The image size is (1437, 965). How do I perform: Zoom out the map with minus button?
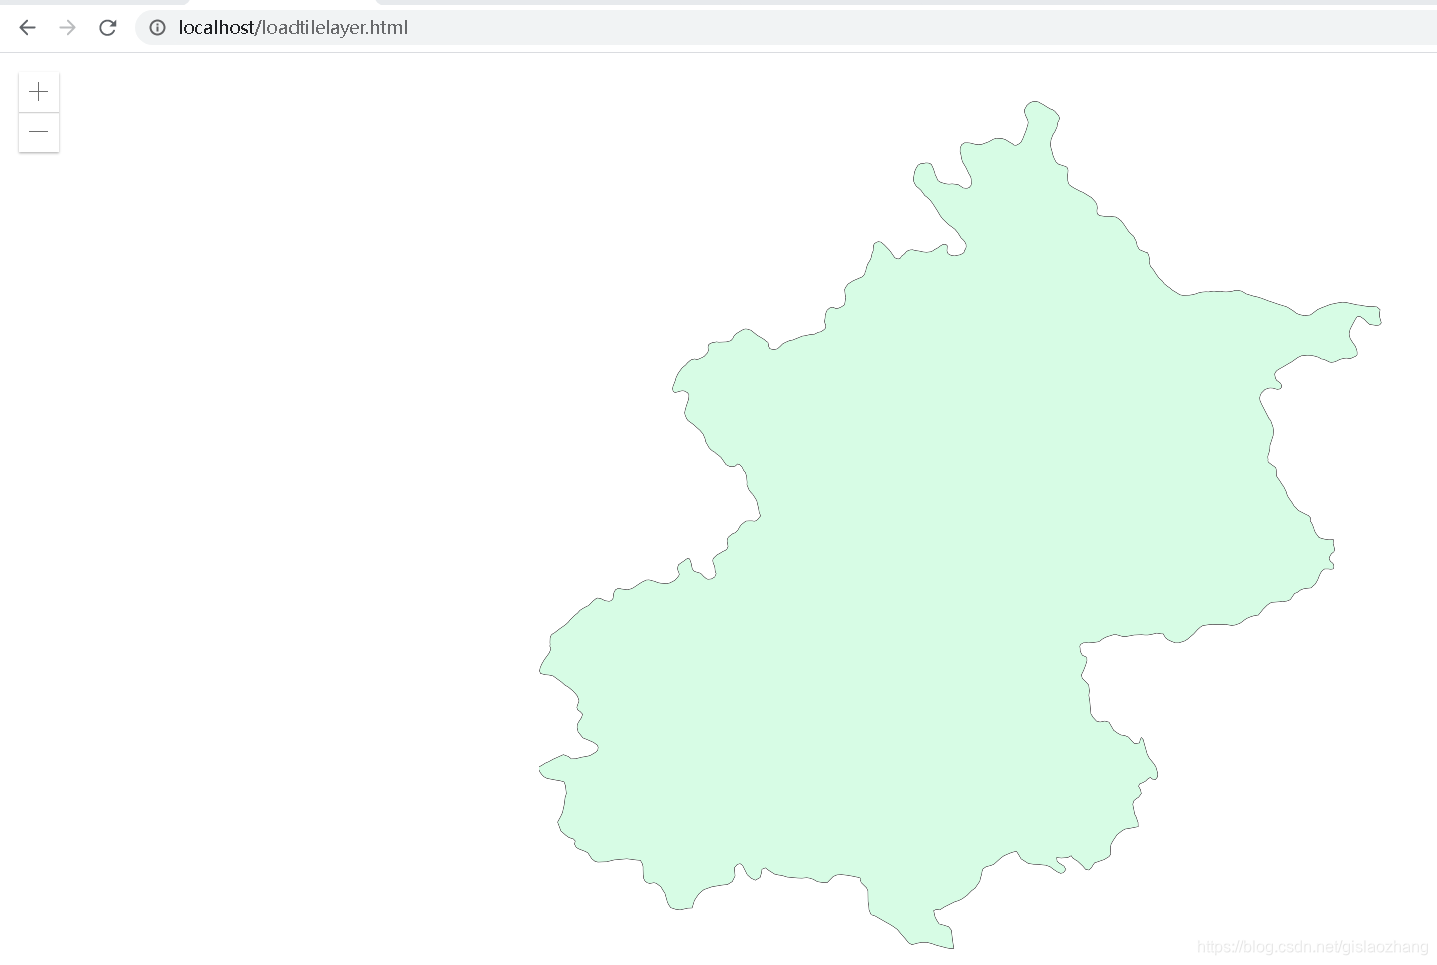[x=39, y=132]
